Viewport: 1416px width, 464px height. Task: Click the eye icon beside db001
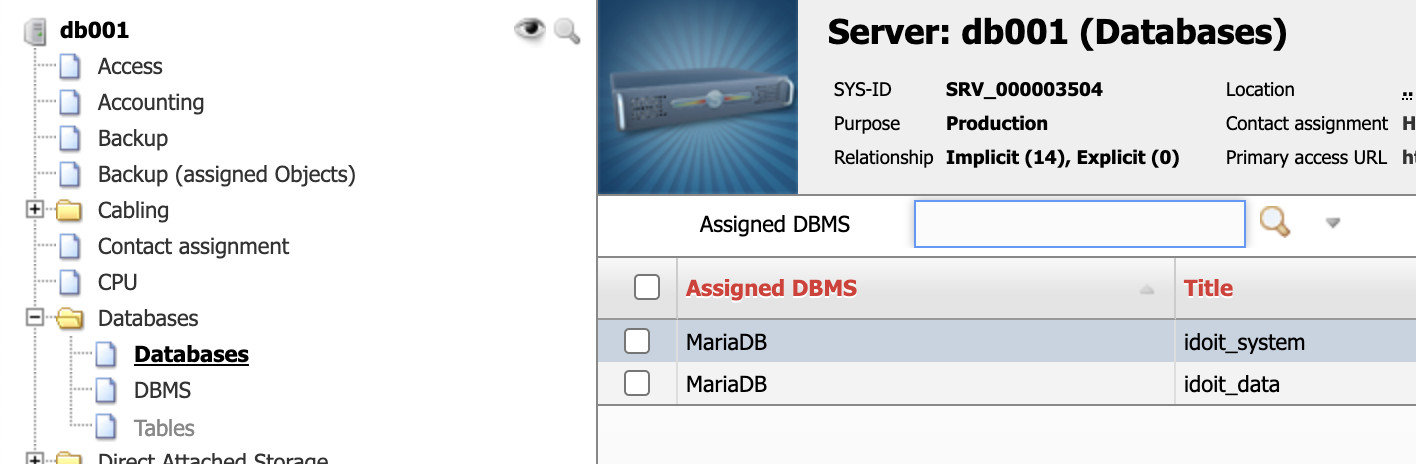tap(529, 31)
